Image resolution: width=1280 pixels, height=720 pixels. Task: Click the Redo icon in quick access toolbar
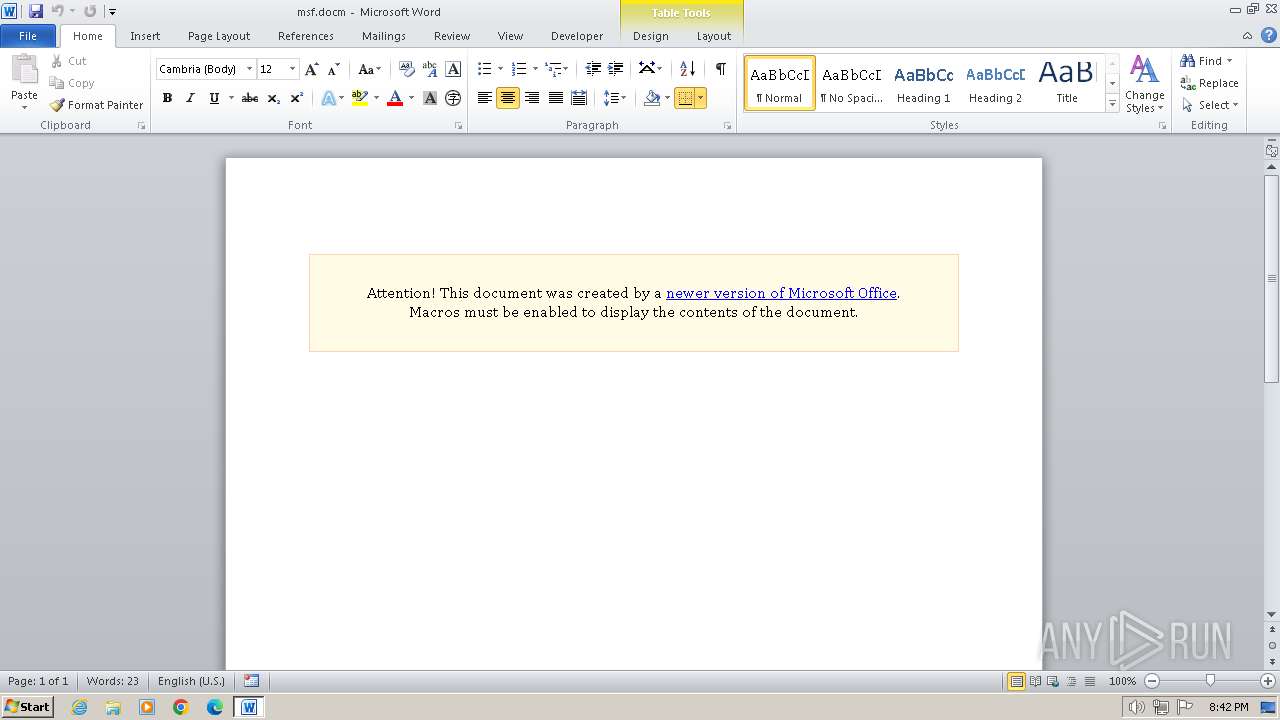click(x=90, y=11)
